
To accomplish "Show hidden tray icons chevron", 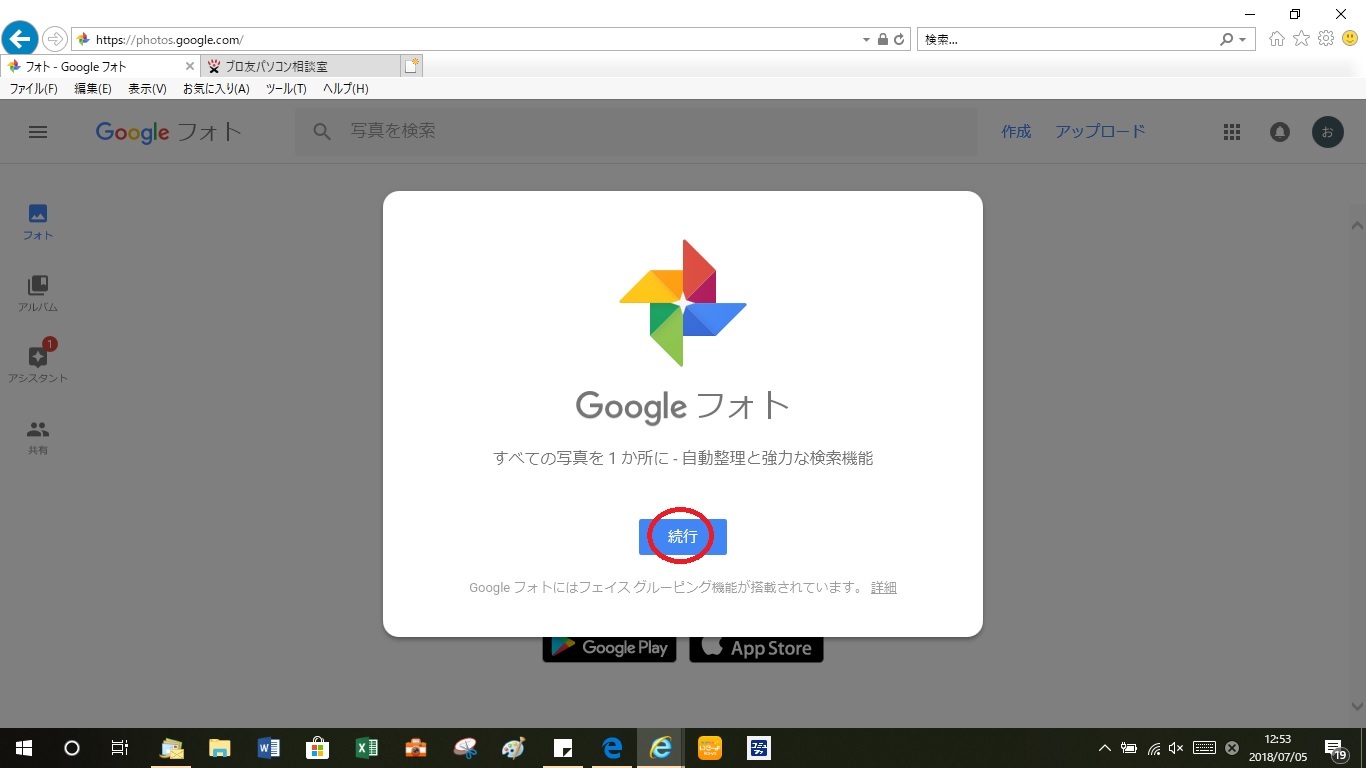I will point(1105,748).
